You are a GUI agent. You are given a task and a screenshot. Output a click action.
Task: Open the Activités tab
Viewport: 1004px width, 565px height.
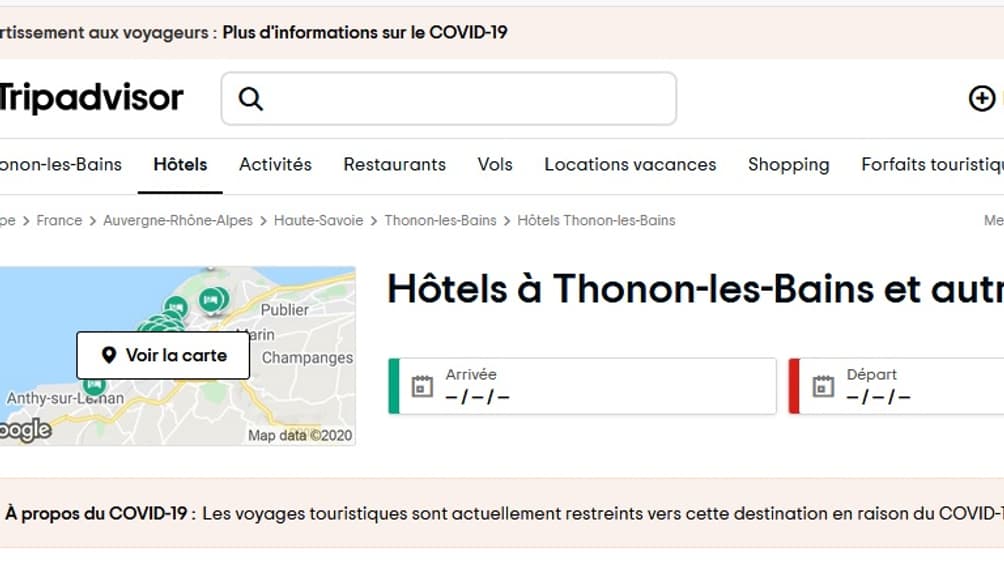coord(275,165)
